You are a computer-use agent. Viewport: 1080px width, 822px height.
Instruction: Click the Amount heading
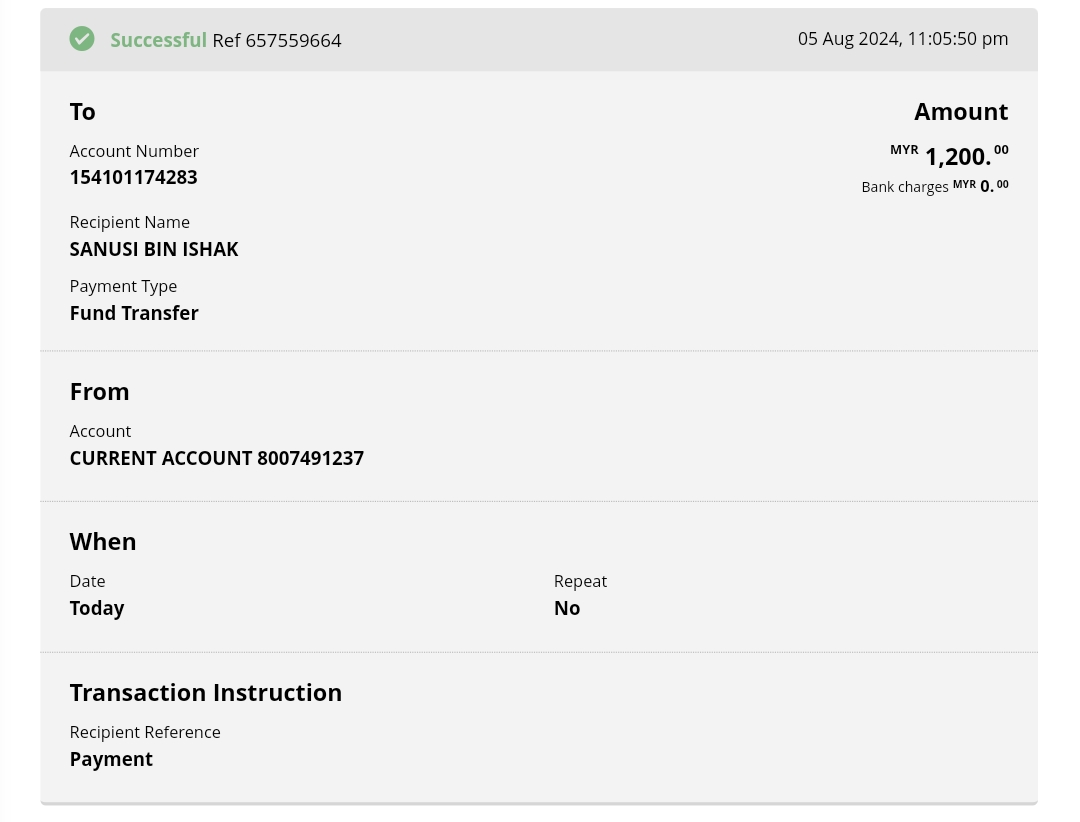(960, 112)
